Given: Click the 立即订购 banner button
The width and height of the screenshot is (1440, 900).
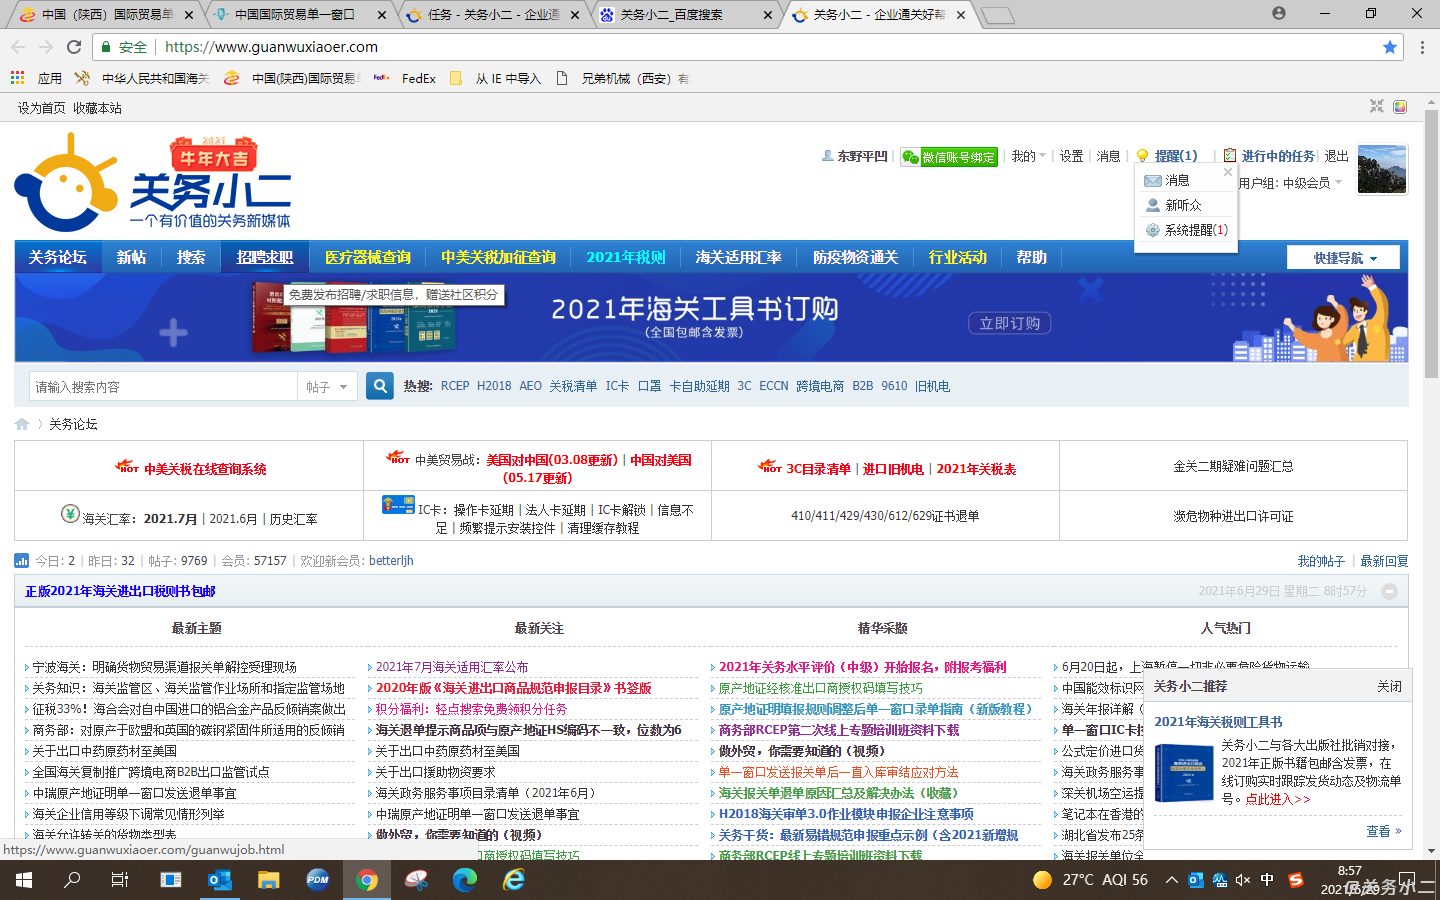Looking at the screenshot, I should click(1009, 323).
